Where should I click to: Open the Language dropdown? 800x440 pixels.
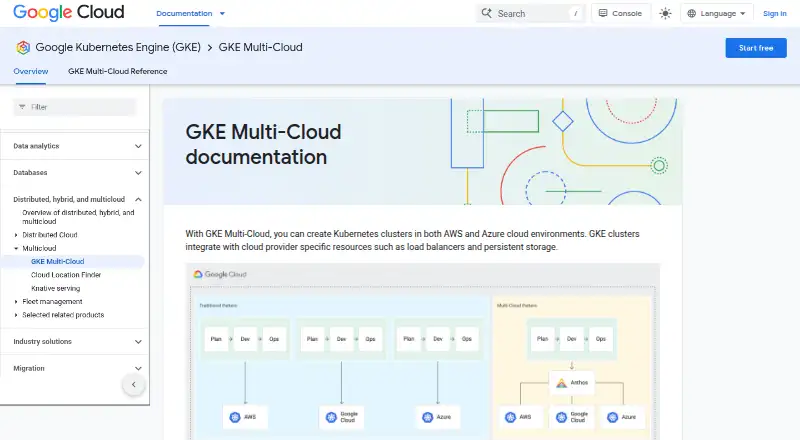716,13
